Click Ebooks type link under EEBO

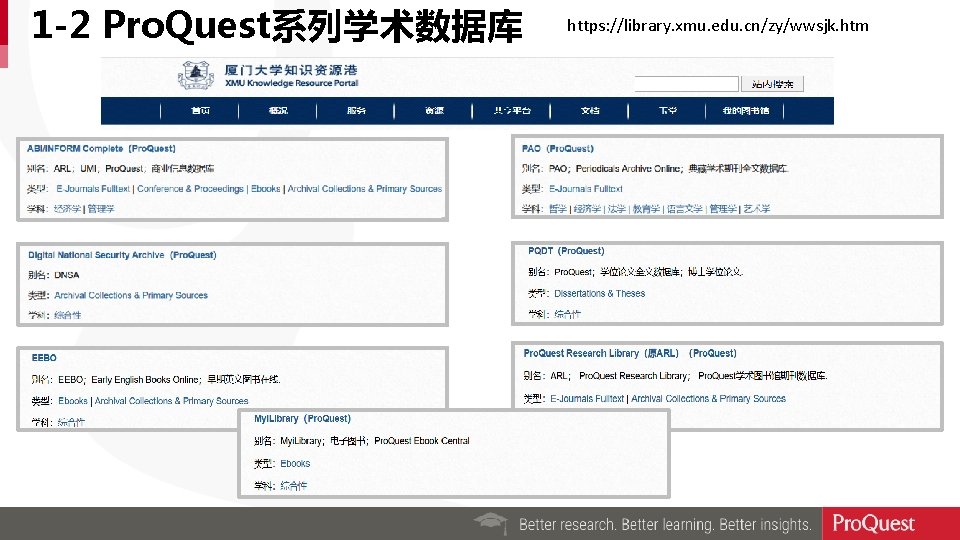(73, 401)
